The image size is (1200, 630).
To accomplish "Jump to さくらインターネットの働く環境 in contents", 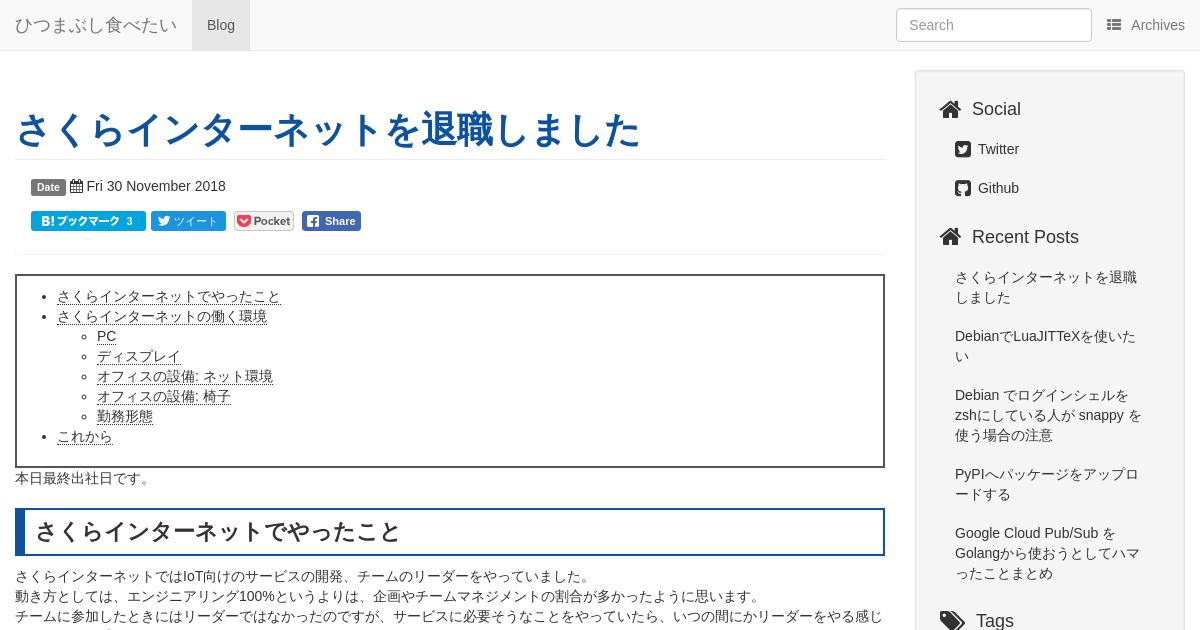I will click(x=162, y=316).
